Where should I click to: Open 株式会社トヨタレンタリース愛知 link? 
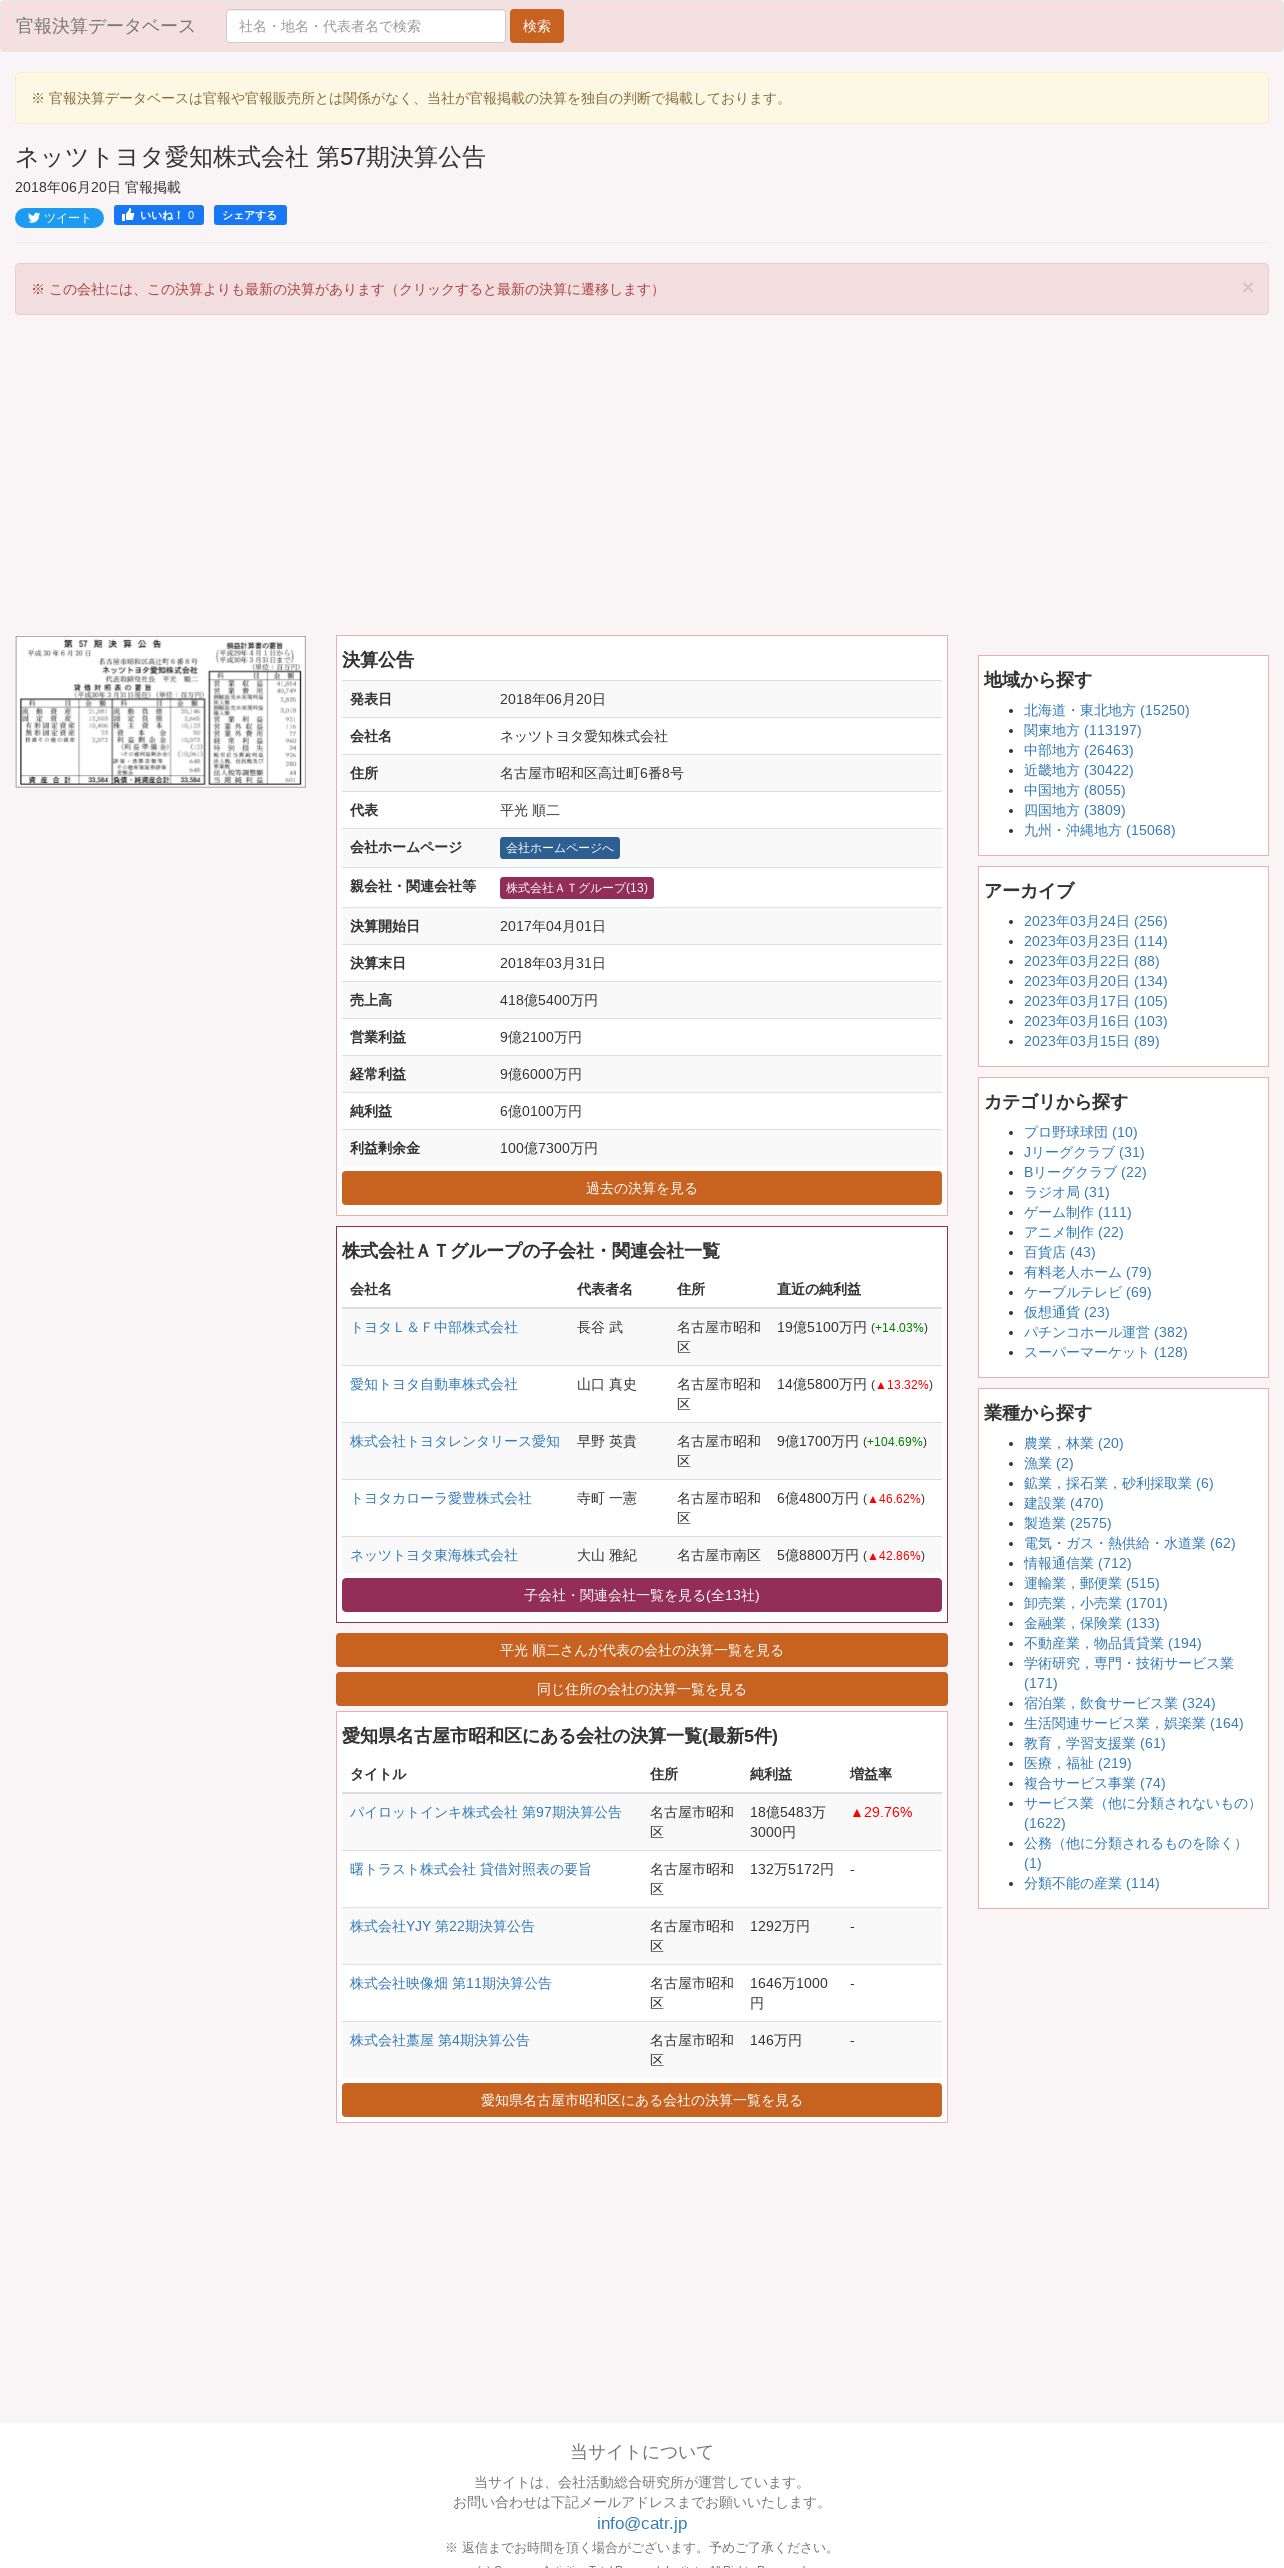coord(455,1441)
